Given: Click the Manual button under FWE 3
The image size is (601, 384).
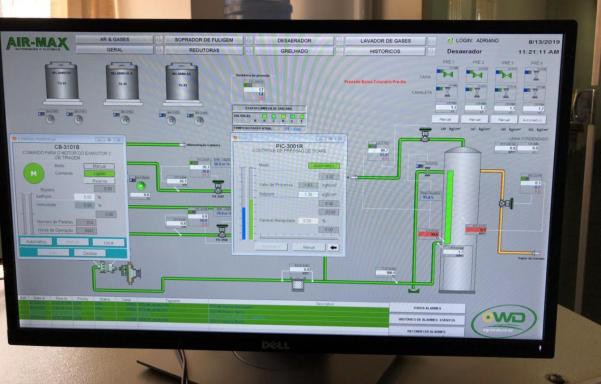Looking at the screenshot, I should tap(503, 120).
